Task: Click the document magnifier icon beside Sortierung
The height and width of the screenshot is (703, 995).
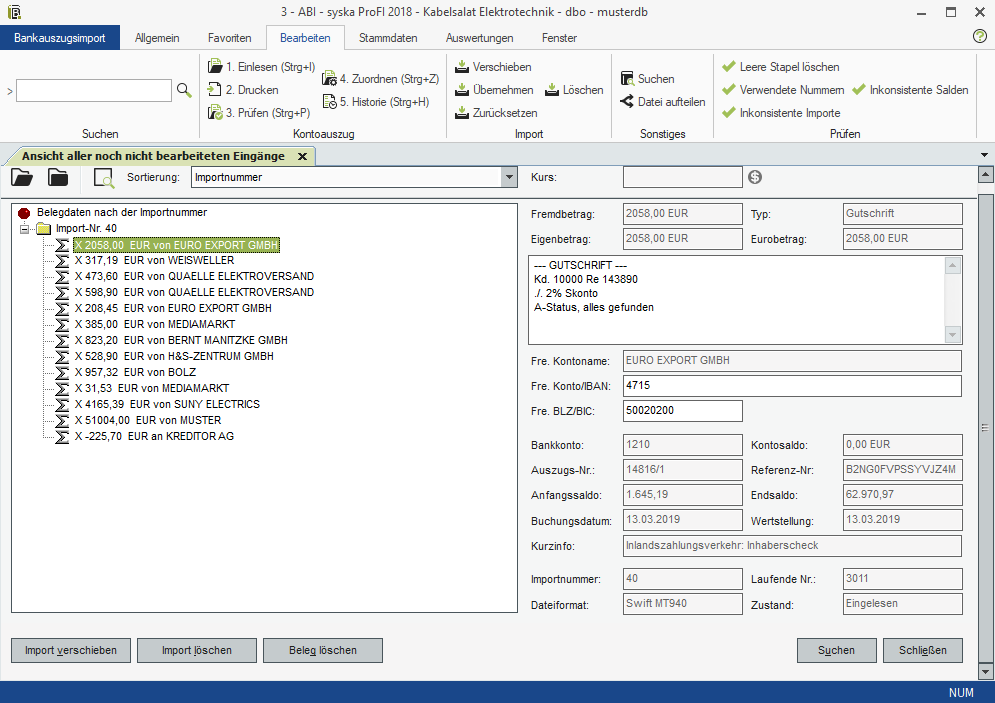Action: (103, 178)
